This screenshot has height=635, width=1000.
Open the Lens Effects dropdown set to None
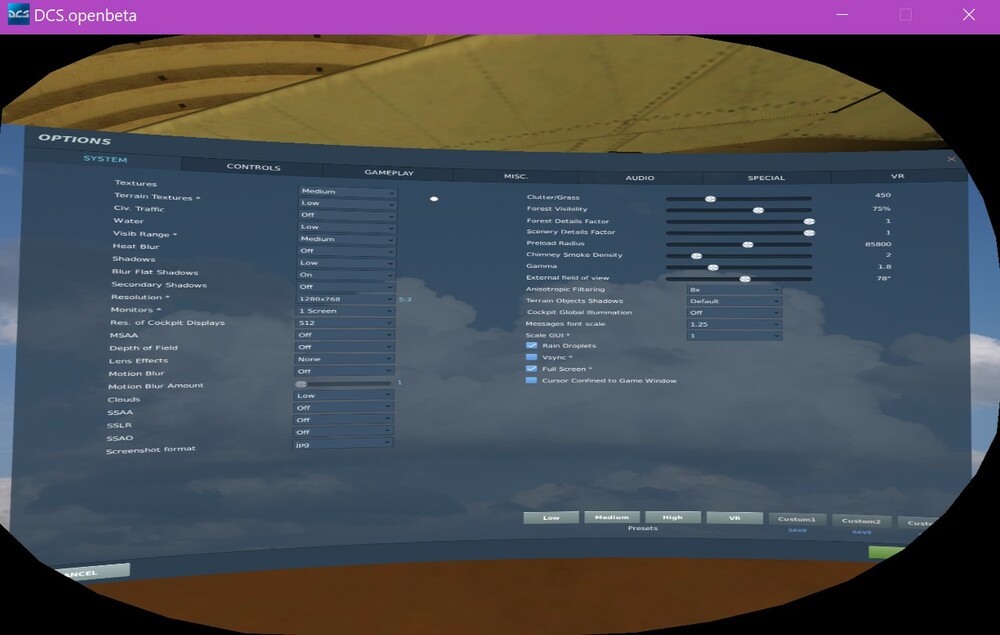point(344,360)
